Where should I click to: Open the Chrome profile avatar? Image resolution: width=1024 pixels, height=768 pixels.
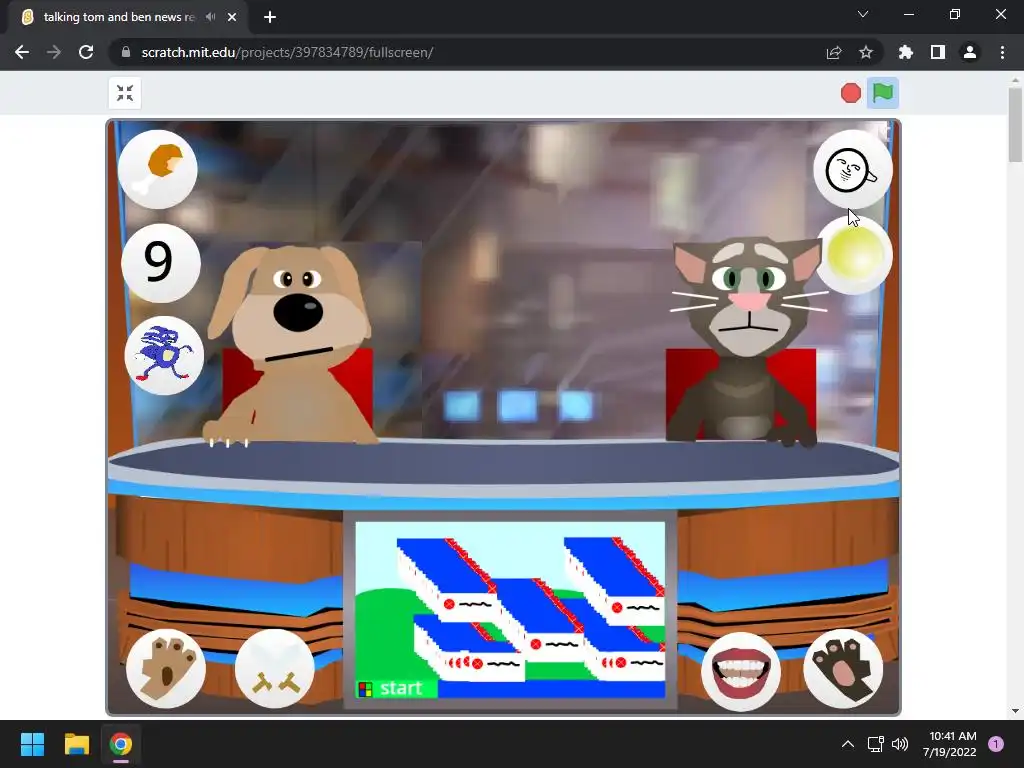(x=970, y=52)
